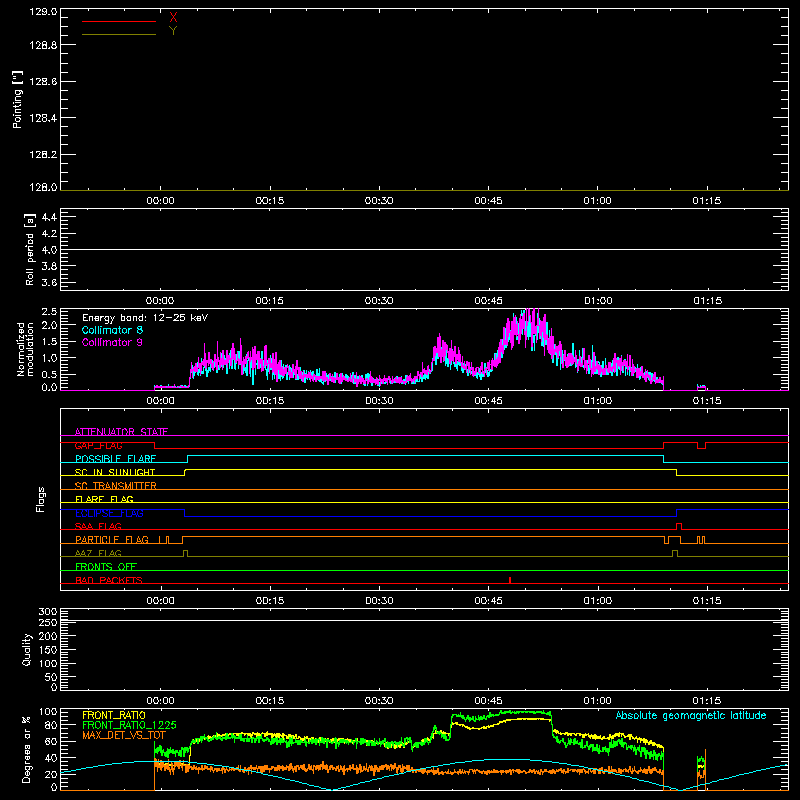
Task: Click the 4.4 roll period tick
Action: pyautogui.click(x=49, y=217)
